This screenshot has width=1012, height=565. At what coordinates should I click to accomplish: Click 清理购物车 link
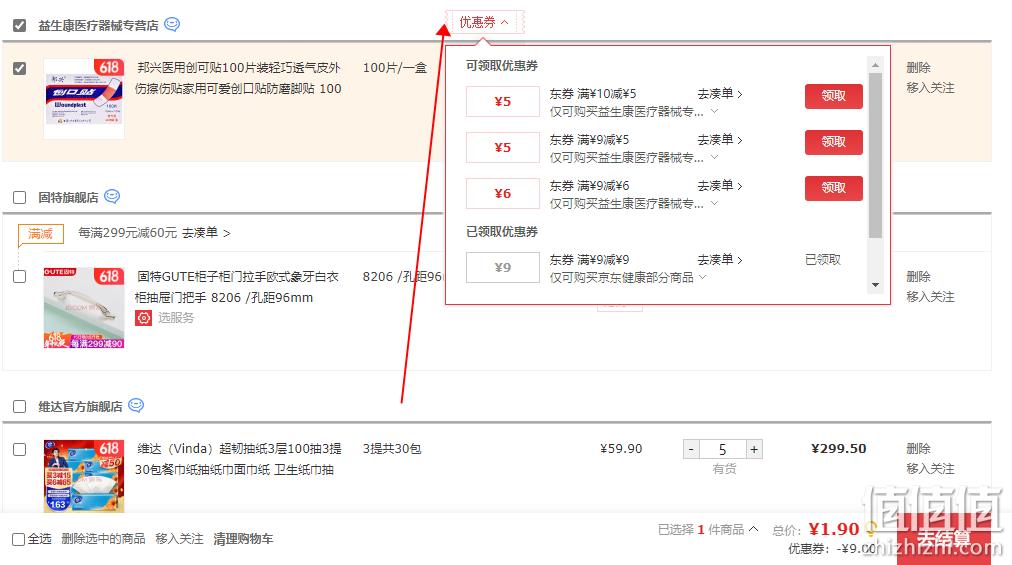pos(243,539)
